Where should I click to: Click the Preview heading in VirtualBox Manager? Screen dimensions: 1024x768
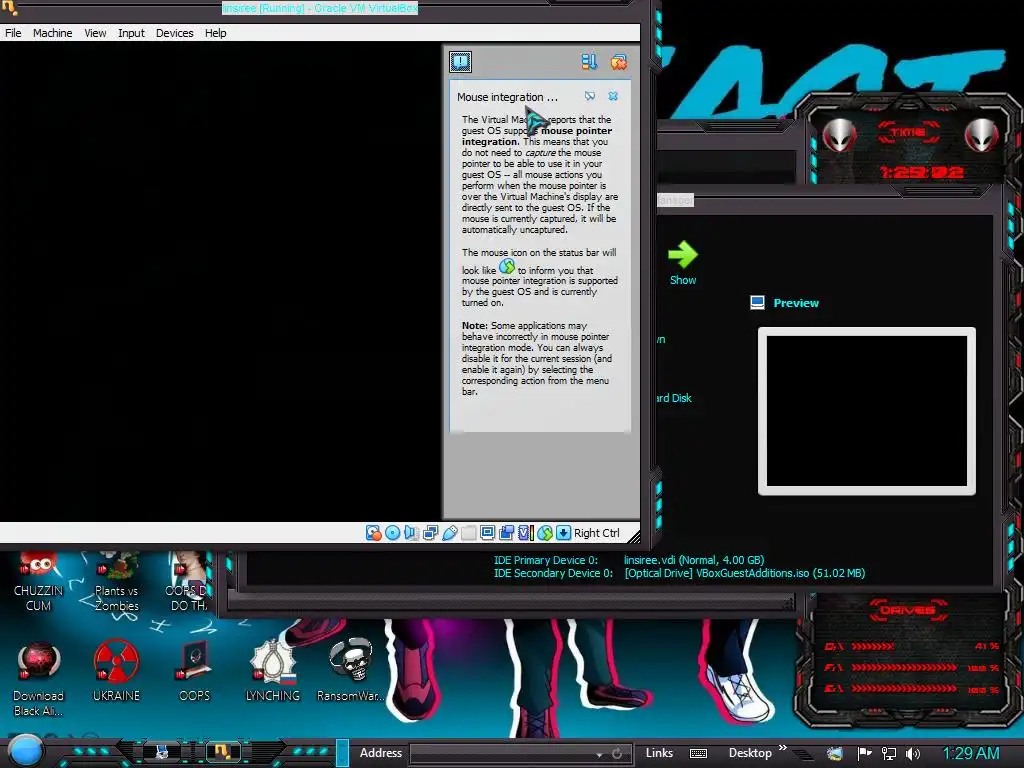(x=795, y=303)
